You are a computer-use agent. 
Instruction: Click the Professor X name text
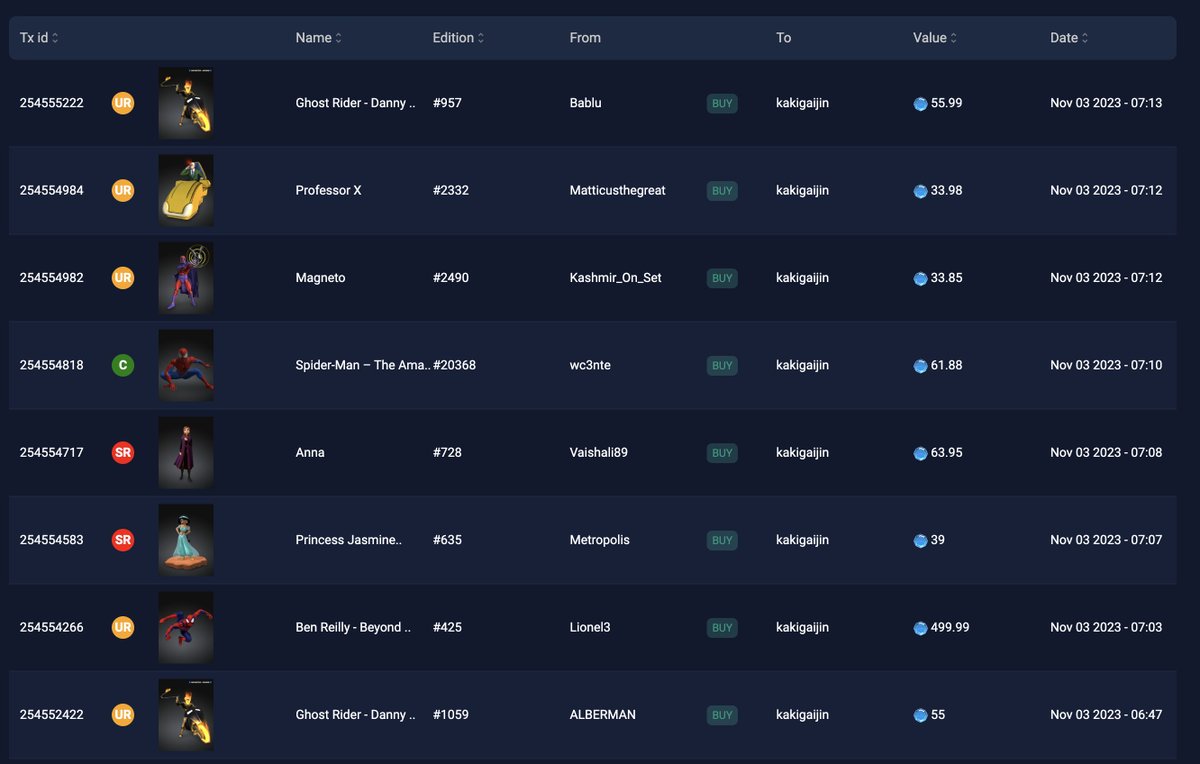[x=328, y=190]
